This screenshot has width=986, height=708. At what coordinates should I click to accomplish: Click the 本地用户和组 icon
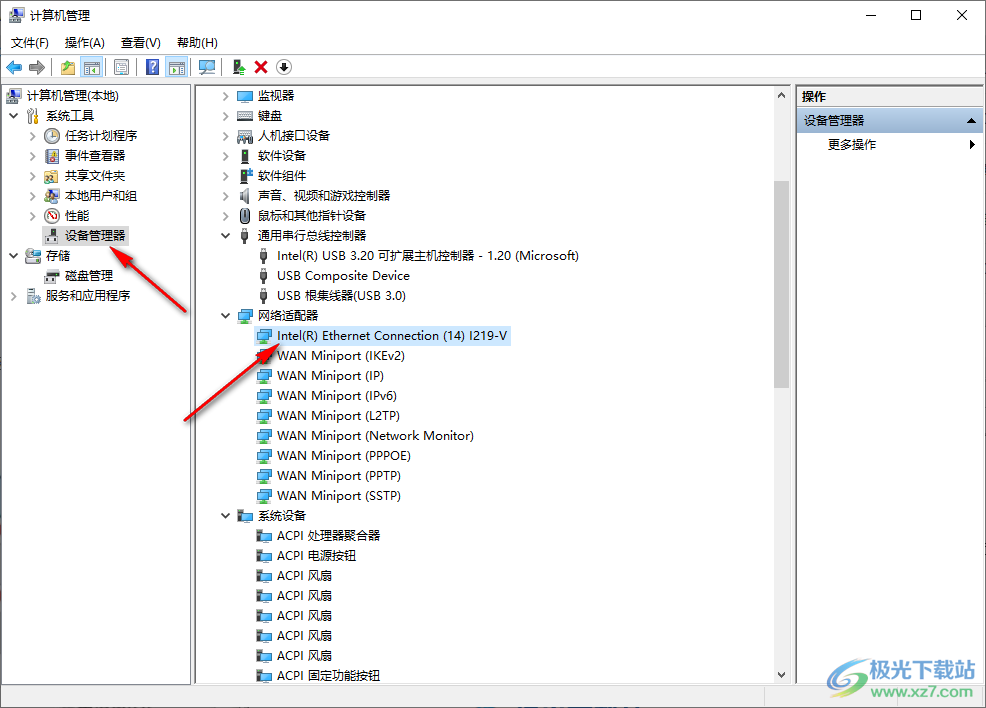(x=52, y=196)
